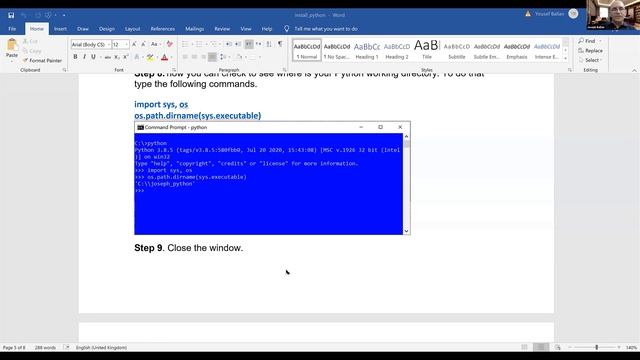Open the Select dropdown in Editing group
The height and width of the screenshot is (360, 640).
[590, 60]
